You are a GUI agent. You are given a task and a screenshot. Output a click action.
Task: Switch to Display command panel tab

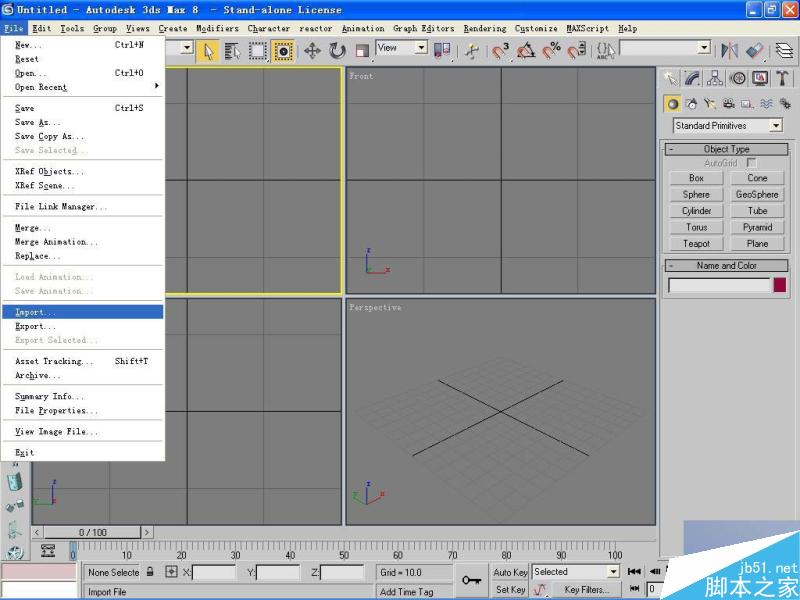pyautogui.click(x=760, y=78)
